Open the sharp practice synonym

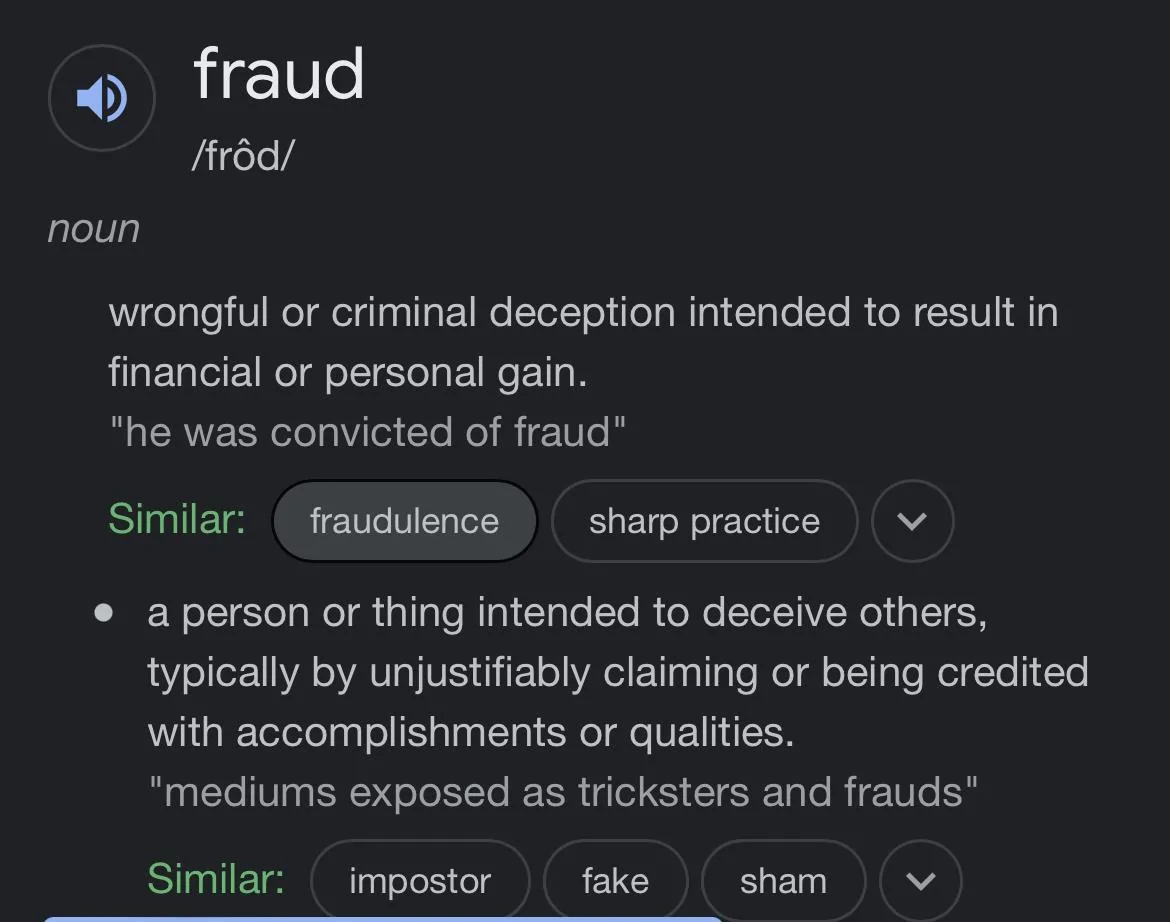click(x=704, y=521)
